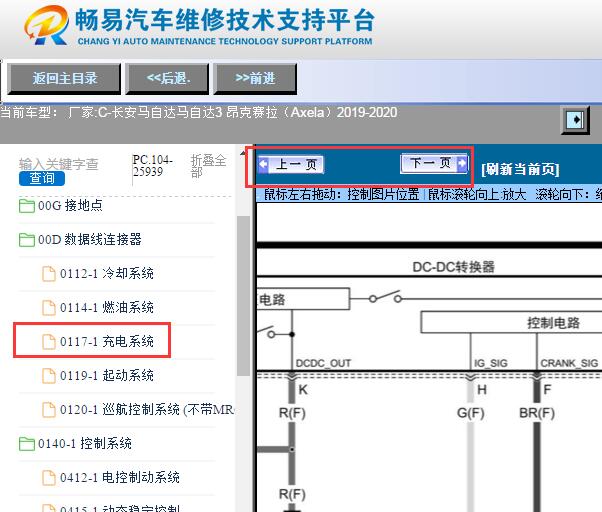The width and height of the screenshot is (602, 512).
Task: Click the blue 查询 search button
Action: pyautogui.click(x=42, y=178)
